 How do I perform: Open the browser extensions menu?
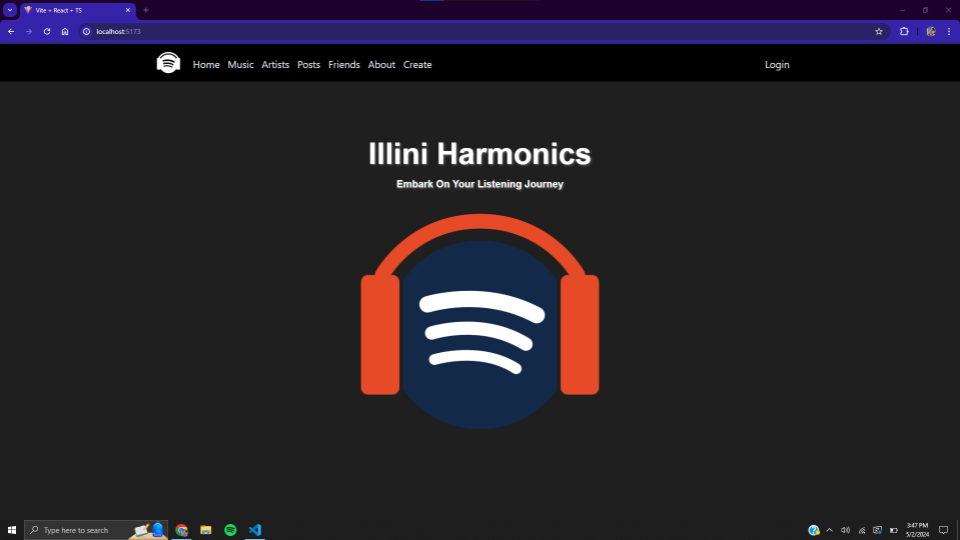pyautogui.click(x=904, y=31)
